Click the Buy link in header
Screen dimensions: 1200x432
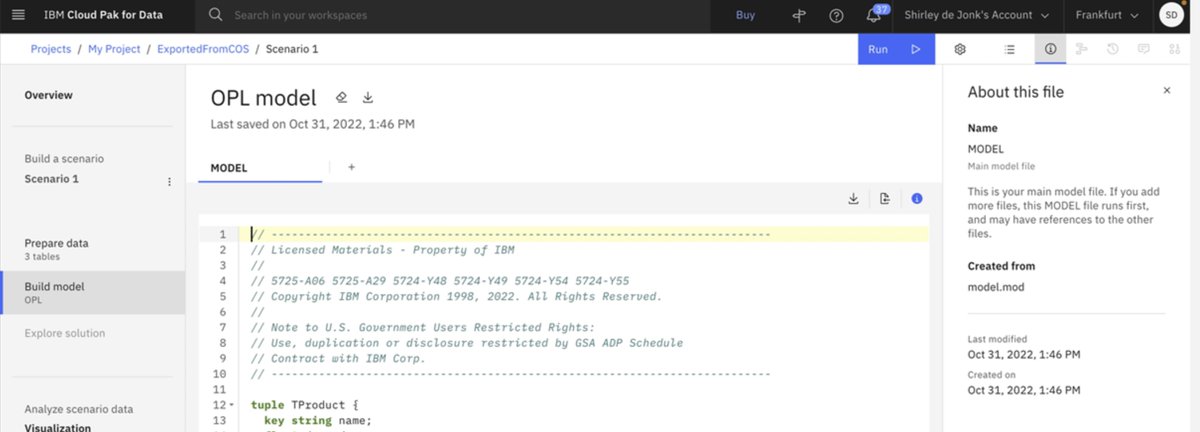pos(745,16)
